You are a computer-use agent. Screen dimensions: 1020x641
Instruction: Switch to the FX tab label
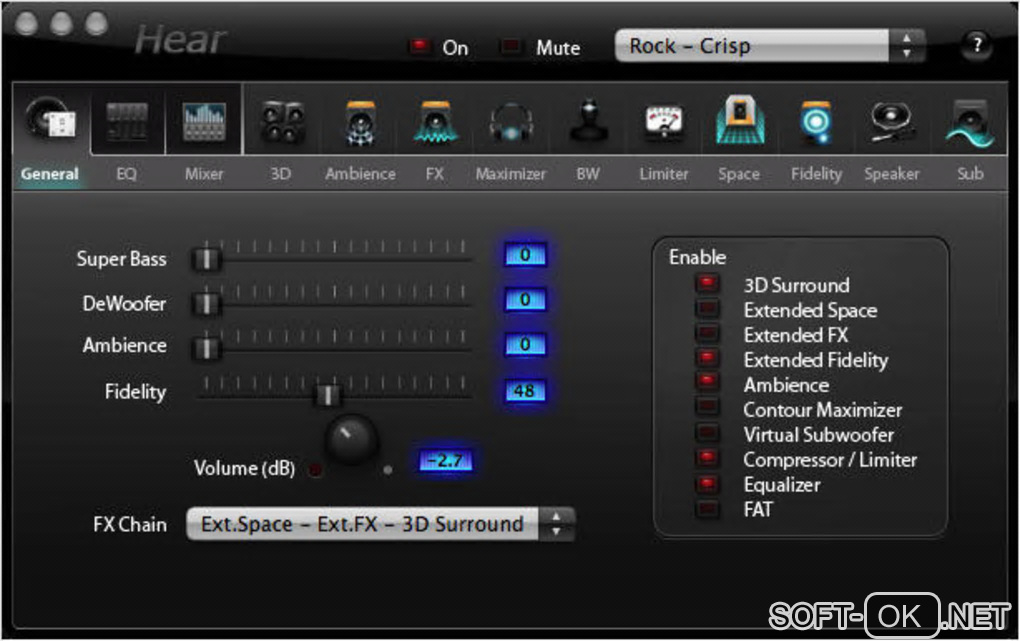coord(435,174)
